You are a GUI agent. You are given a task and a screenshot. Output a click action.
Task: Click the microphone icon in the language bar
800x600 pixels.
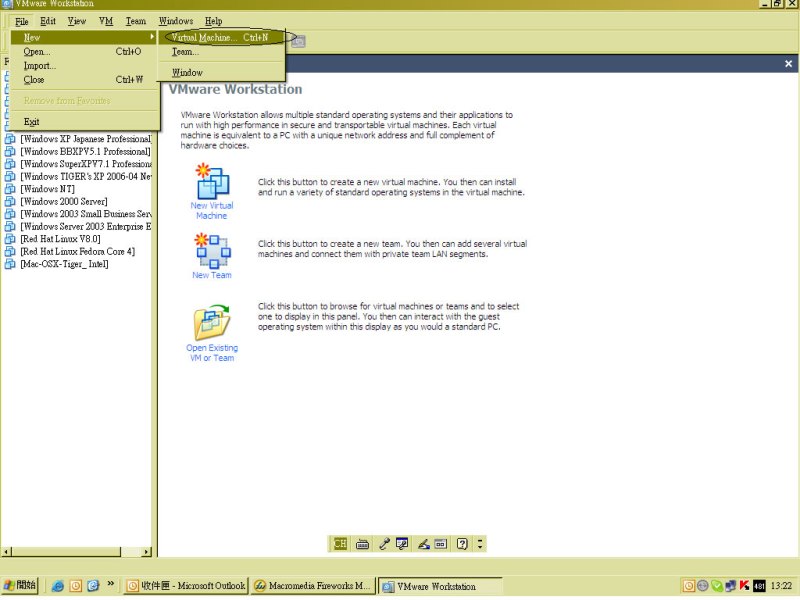tap(384, 544)
